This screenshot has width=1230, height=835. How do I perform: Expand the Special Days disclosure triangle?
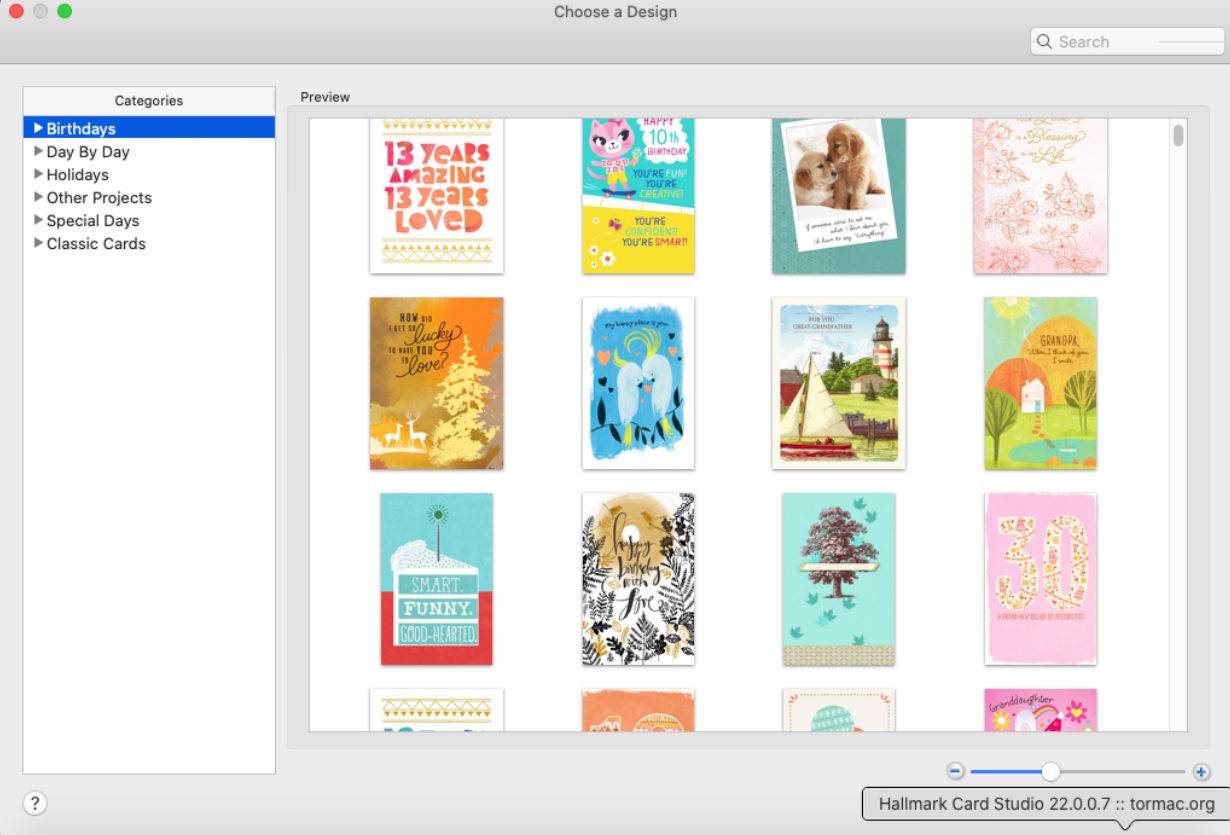tap(38, 220)
